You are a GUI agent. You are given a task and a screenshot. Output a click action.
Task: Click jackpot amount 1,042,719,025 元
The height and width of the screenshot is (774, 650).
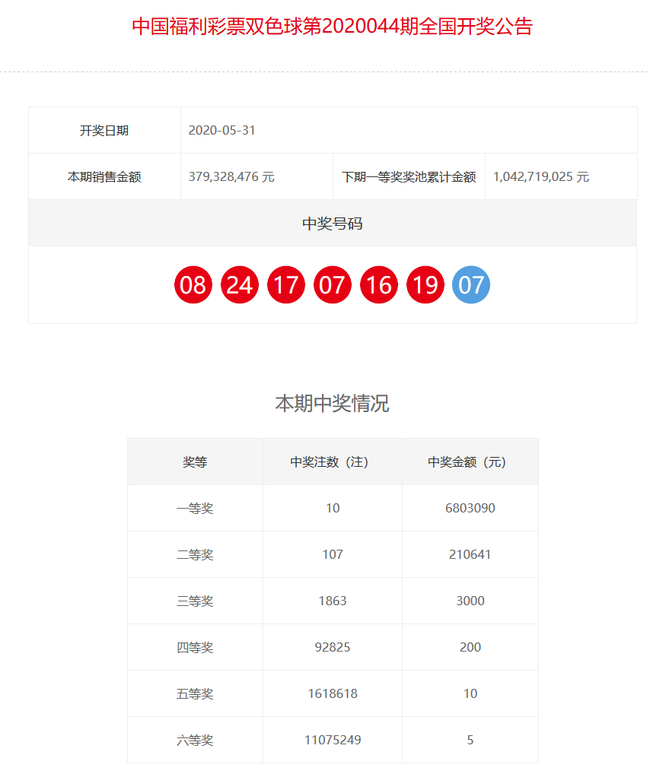(541, 177)
